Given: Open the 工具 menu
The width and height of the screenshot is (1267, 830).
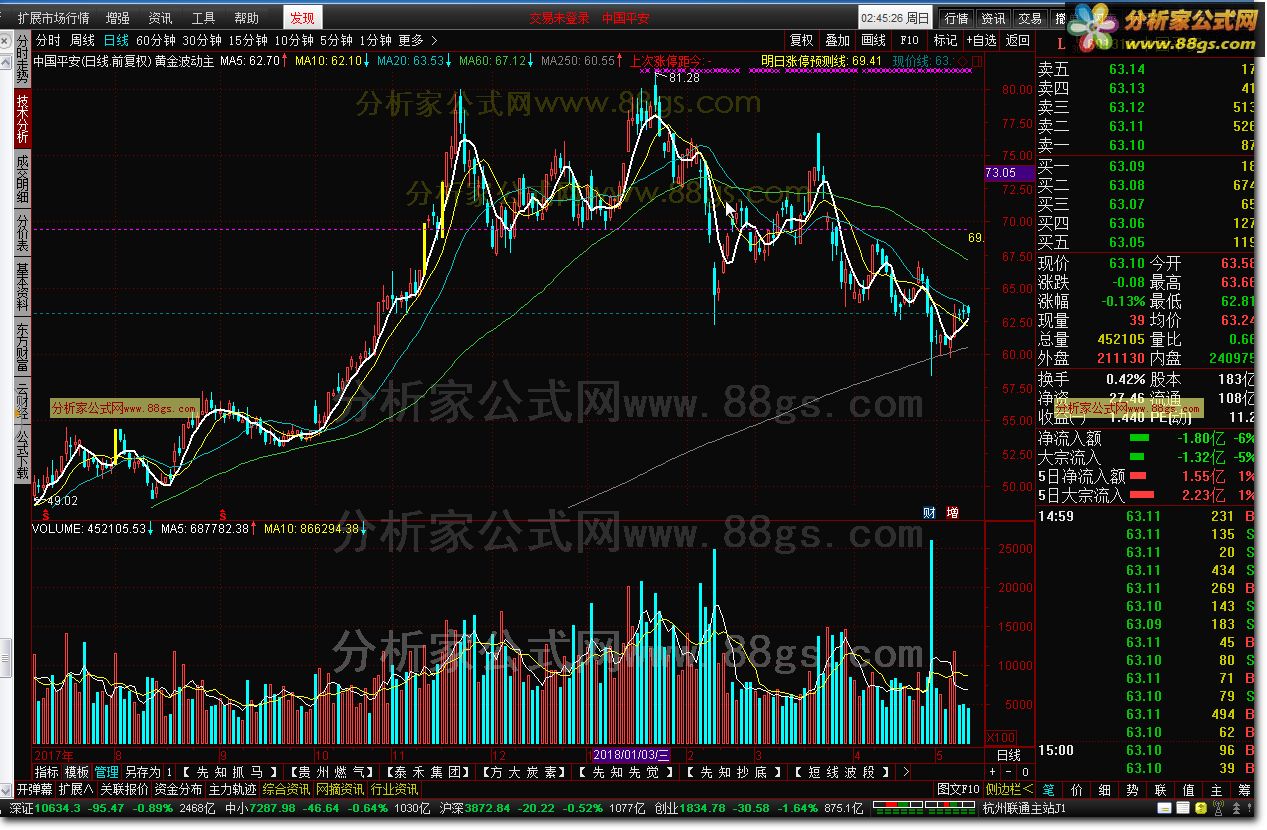Looking at the screenshot, I should coord(203,18).
